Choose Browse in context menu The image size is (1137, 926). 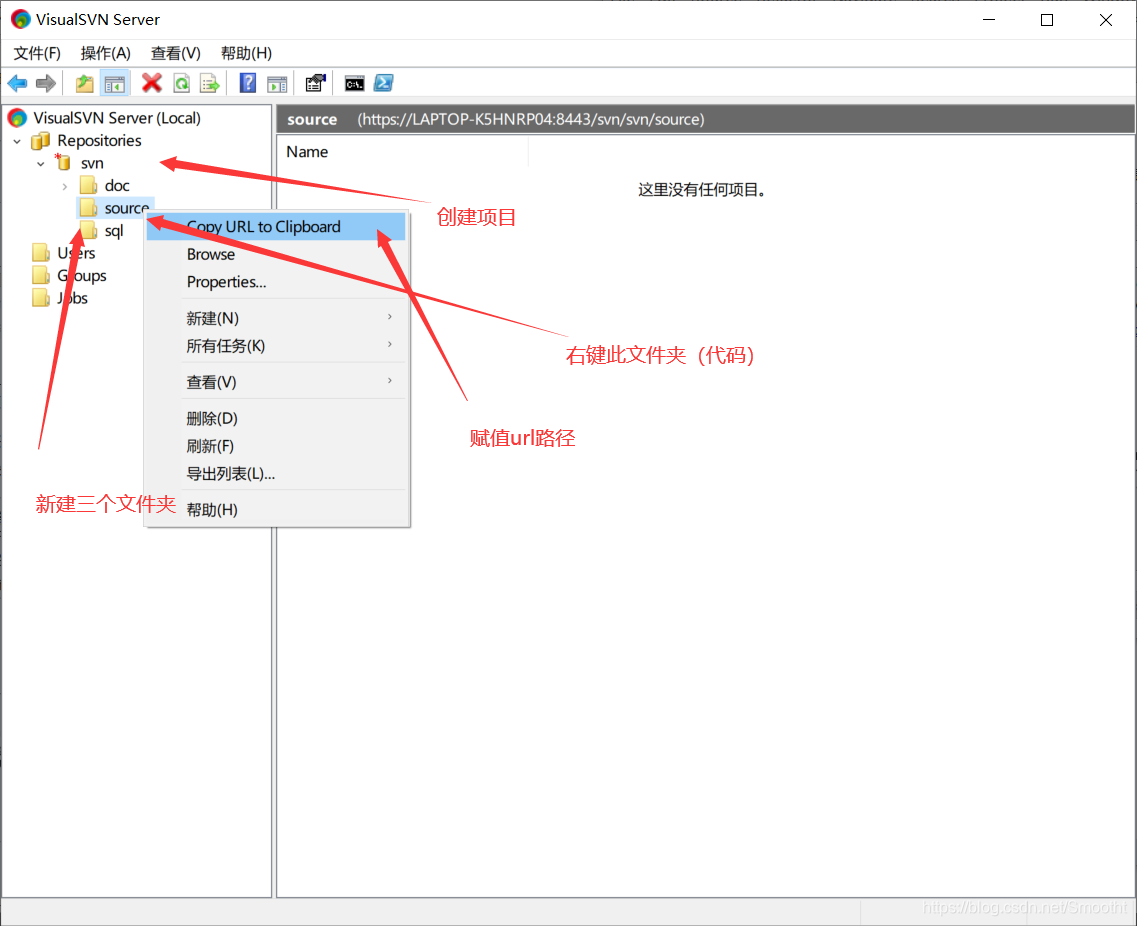(276, 254)
